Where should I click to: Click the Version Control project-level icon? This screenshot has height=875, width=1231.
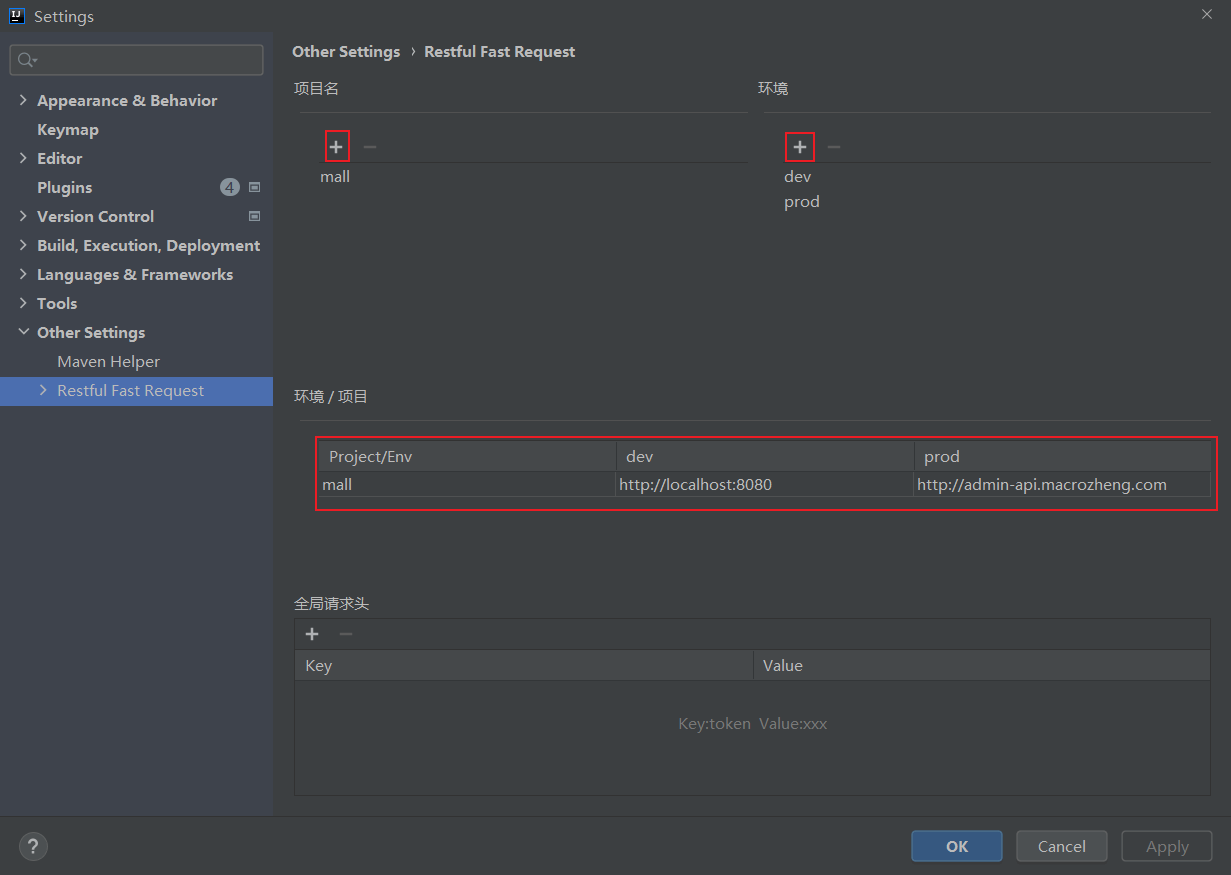[x=254, y=216]
